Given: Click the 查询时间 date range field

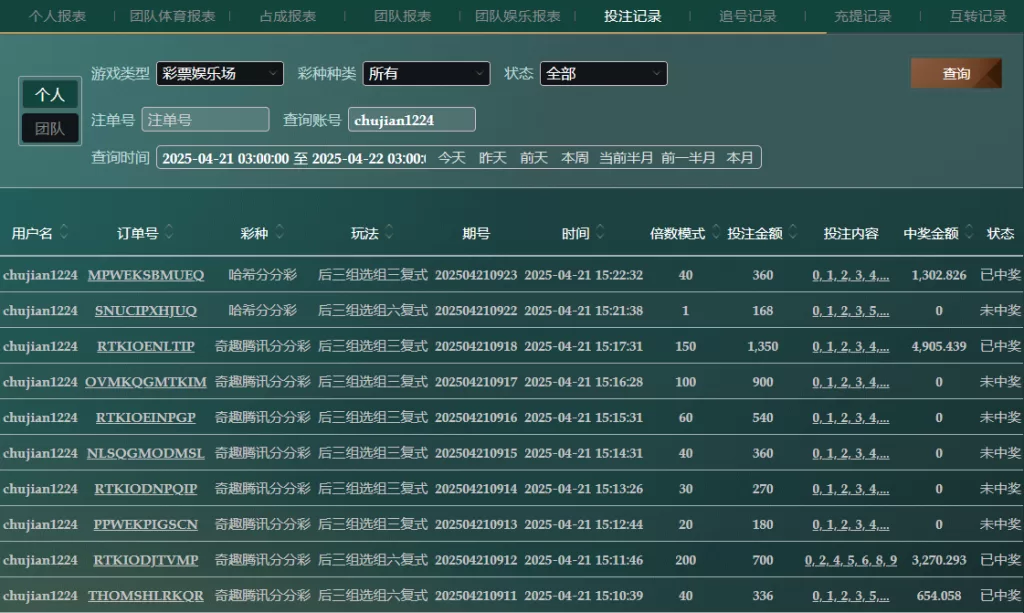Looking at the screenshot, I should 293,158.
